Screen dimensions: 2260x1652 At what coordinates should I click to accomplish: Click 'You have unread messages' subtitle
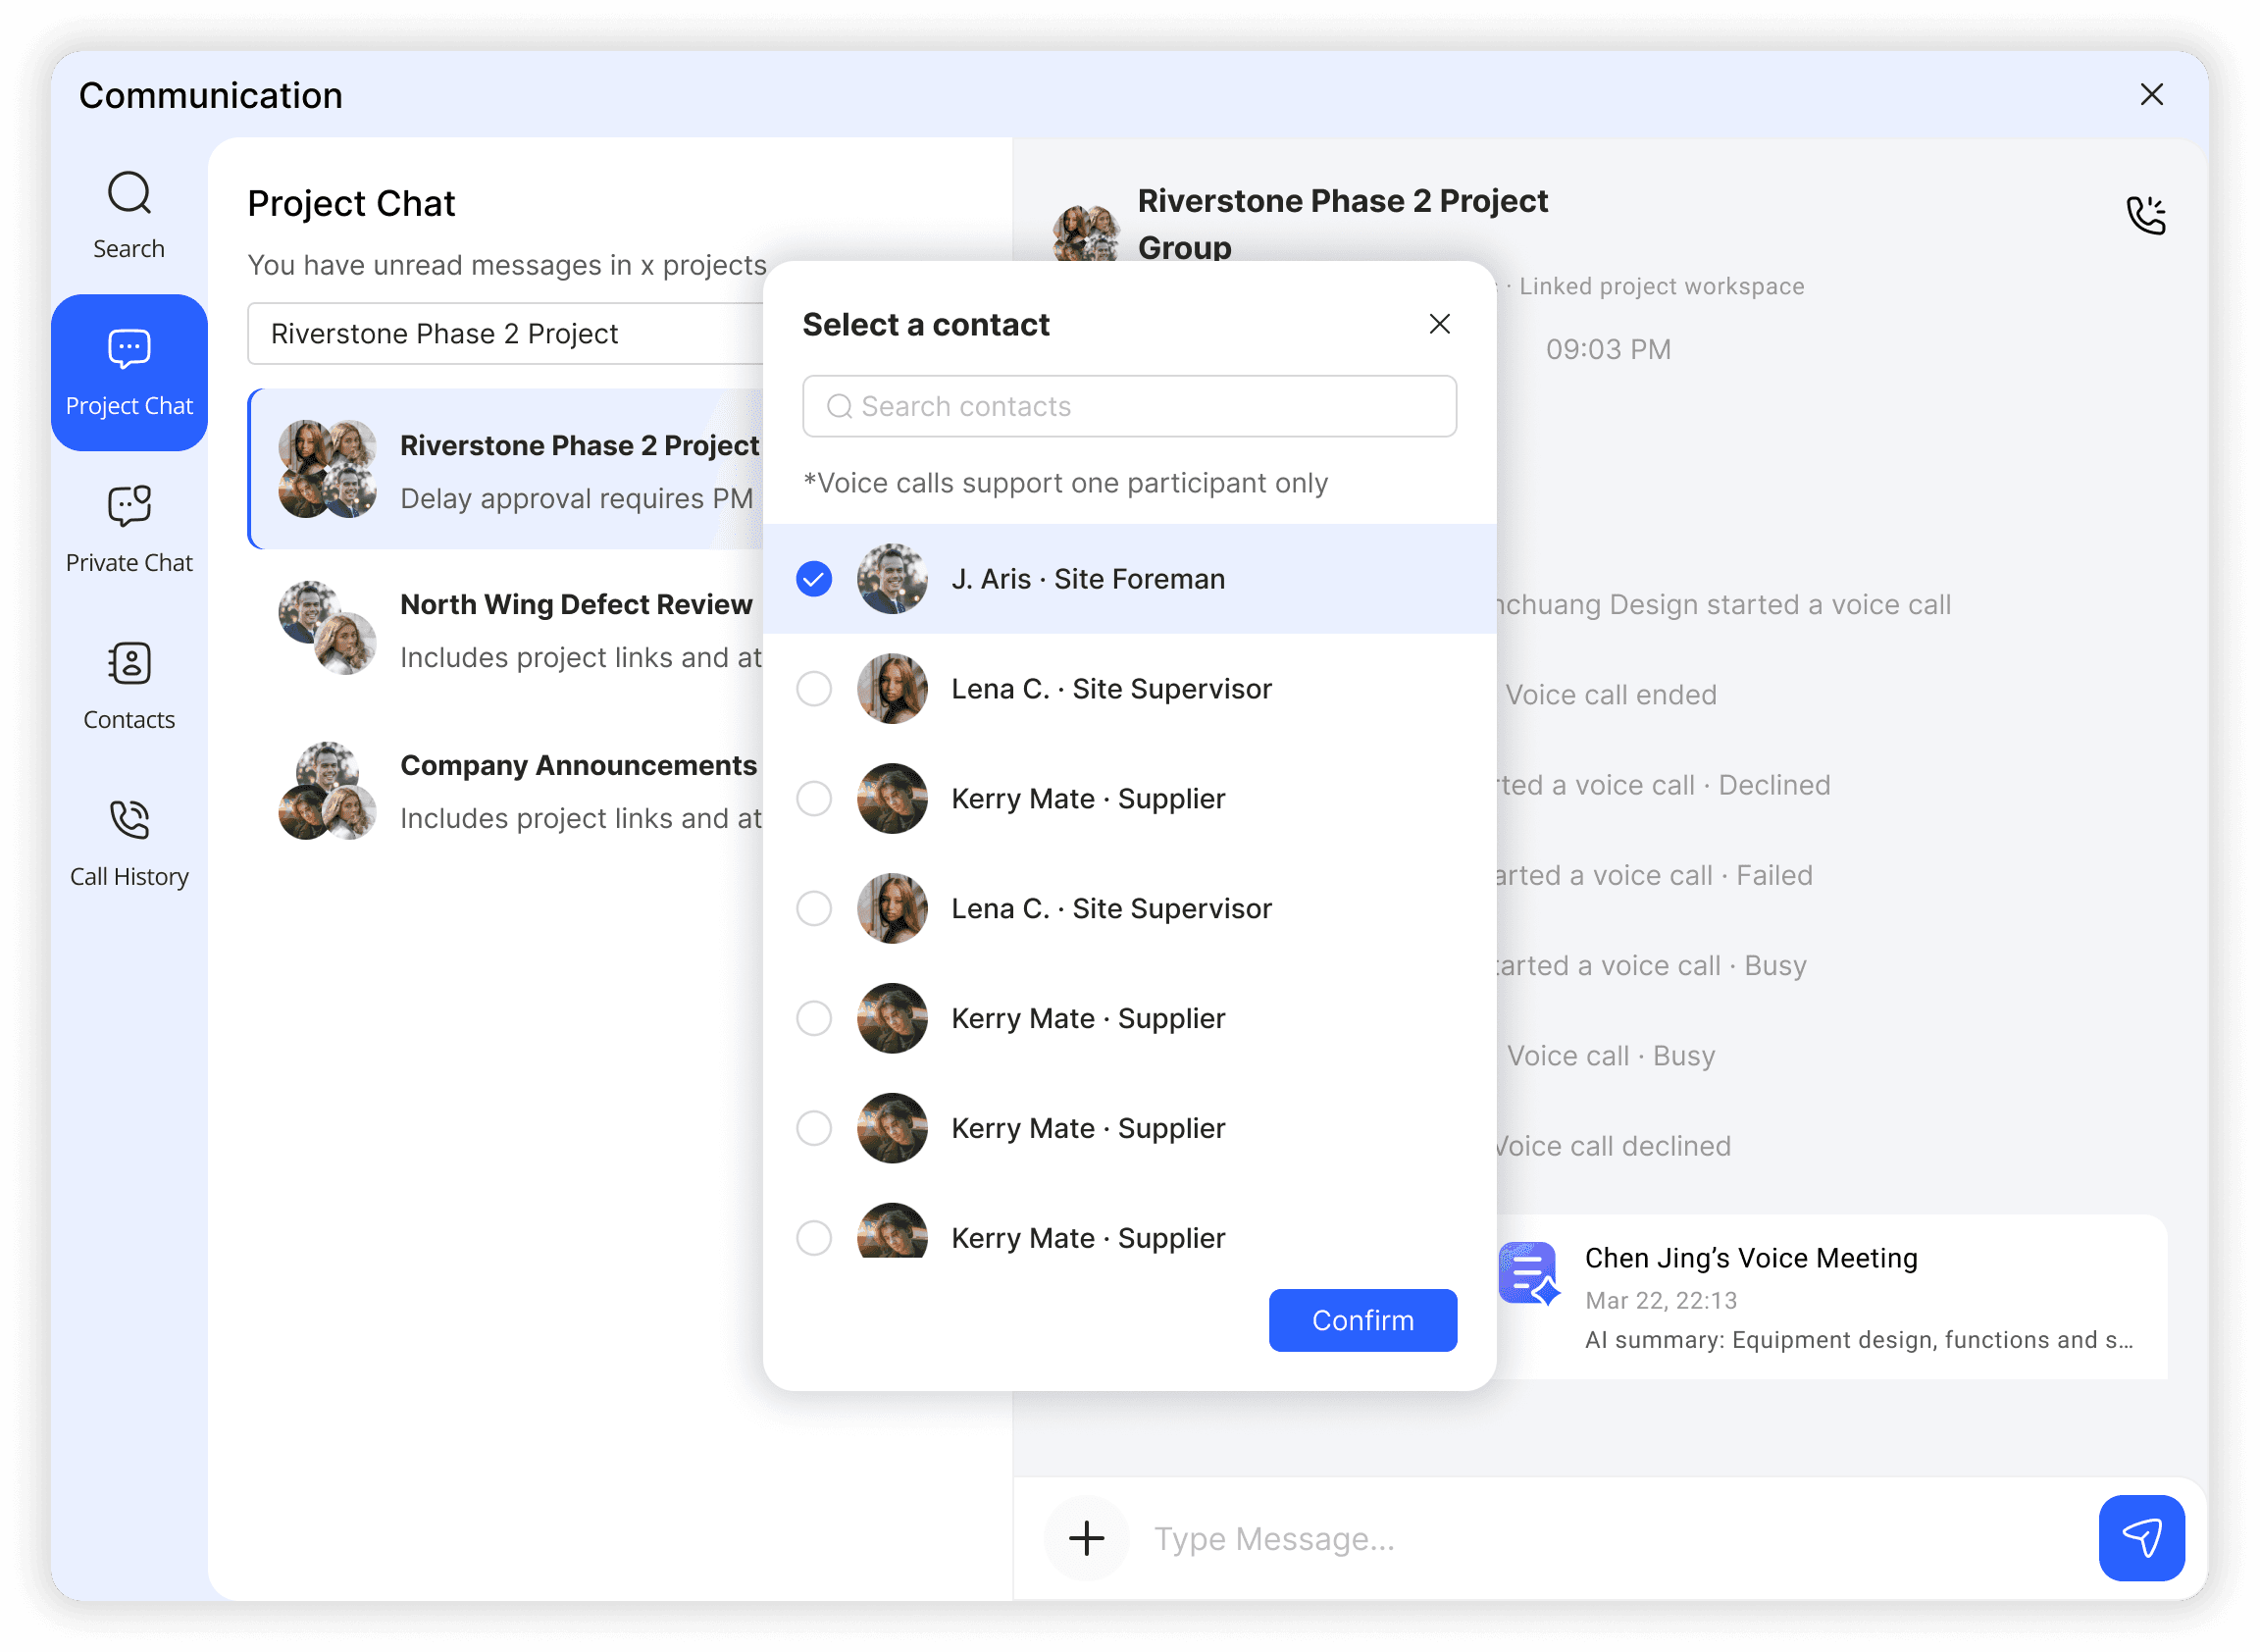506,266
